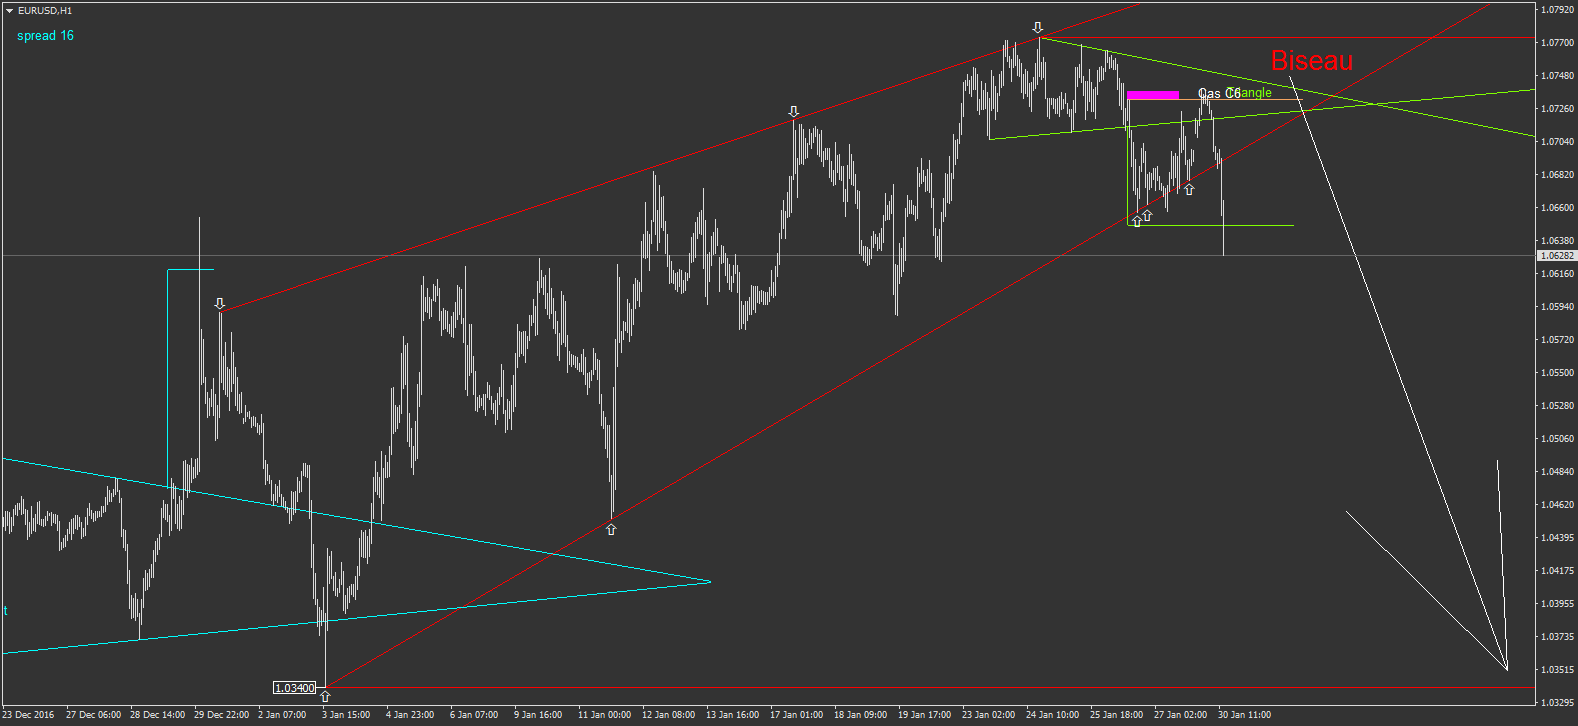Click the 17 Jan 01:00 time label

point(797,715)
